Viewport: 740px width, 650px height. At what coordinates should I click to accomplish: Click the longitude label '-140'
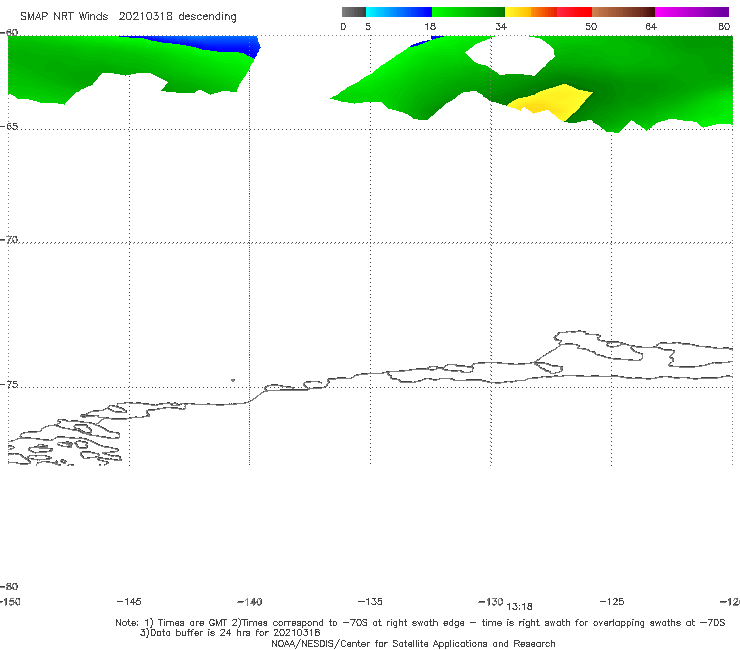250,602
